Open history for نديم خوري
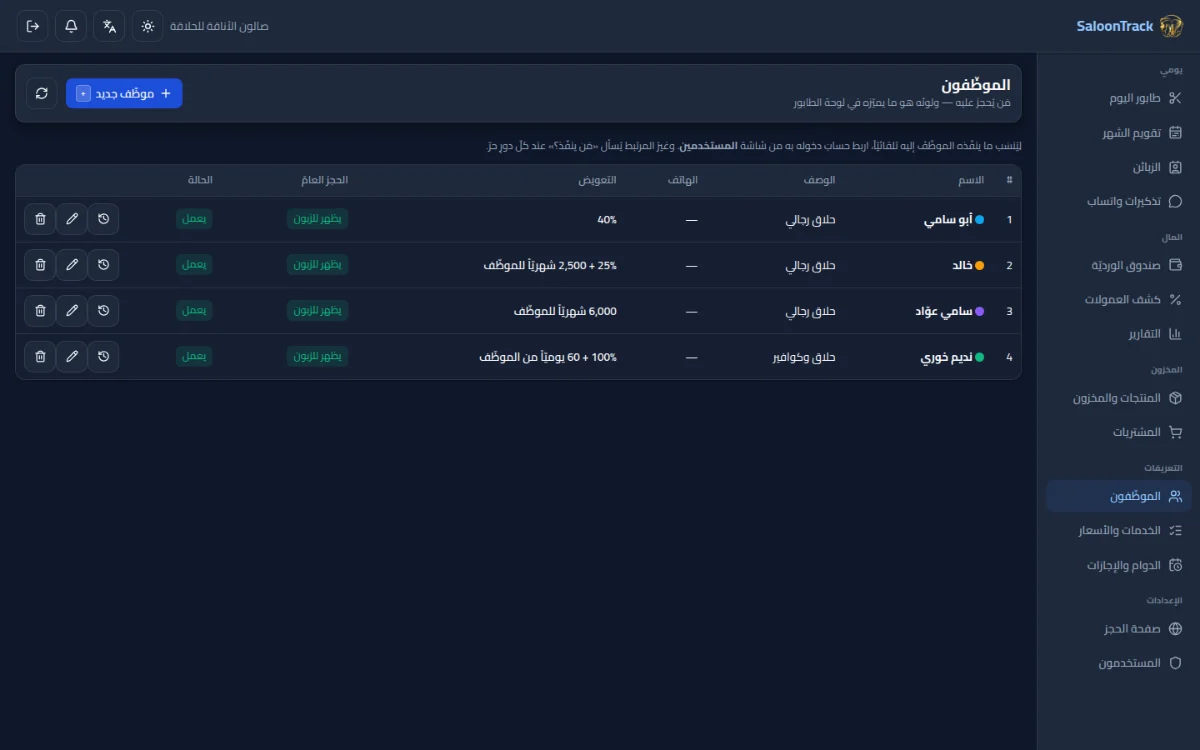The width and height of the screenshot is (1200, 750). pos(103,357)
